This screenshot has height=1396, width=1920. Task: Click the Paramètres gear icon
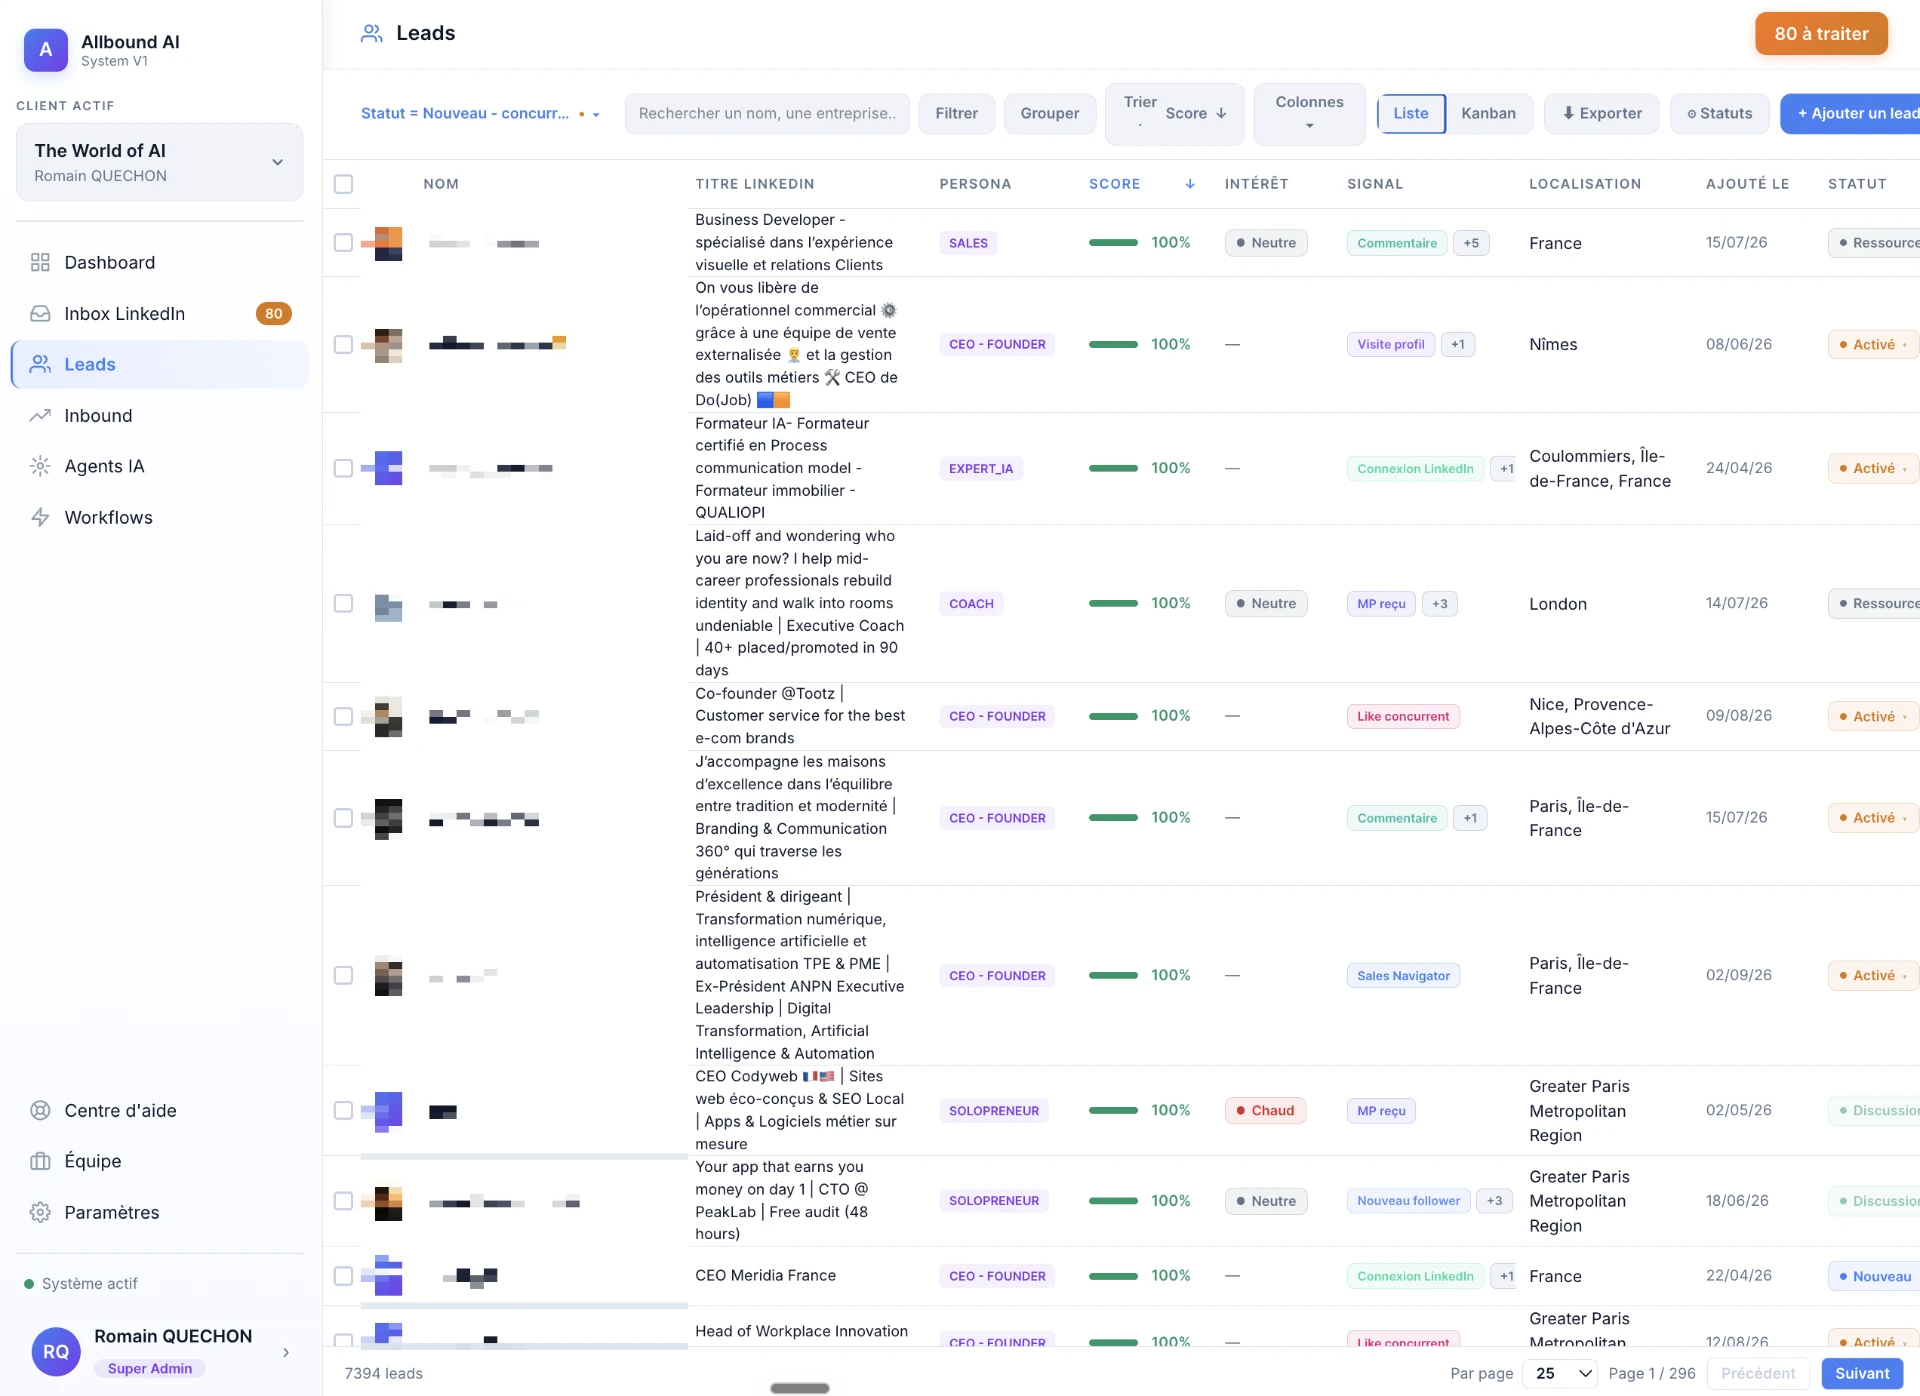click(40, 1212)
